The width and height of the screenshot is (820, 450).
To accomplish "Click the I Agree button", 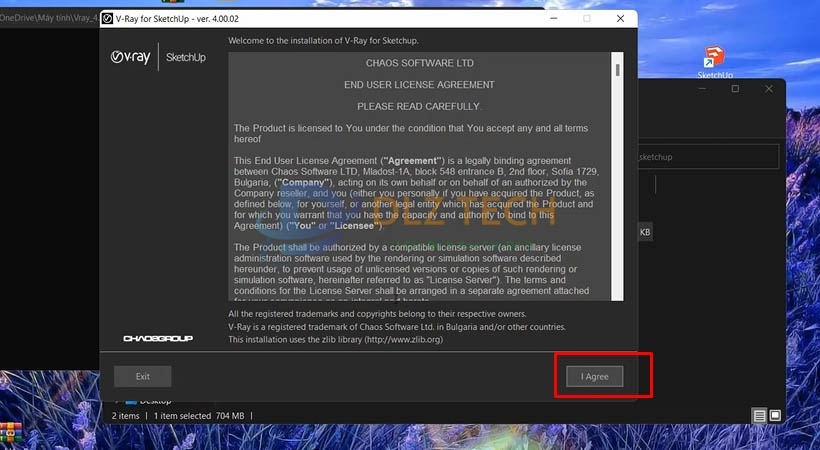I will (x=594, y=376).
